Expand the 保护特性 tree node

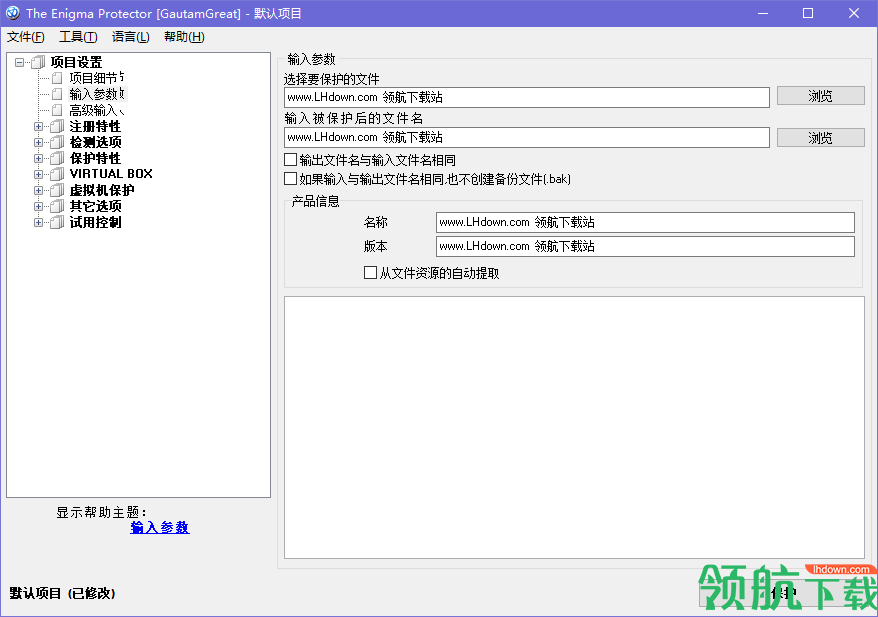(38, 158)
